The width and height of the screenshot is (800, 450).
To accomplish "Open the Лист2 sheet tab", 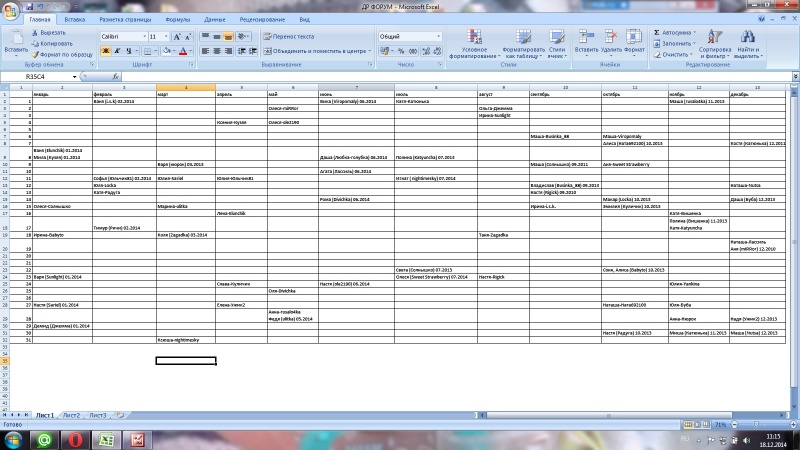I will 72,414.
